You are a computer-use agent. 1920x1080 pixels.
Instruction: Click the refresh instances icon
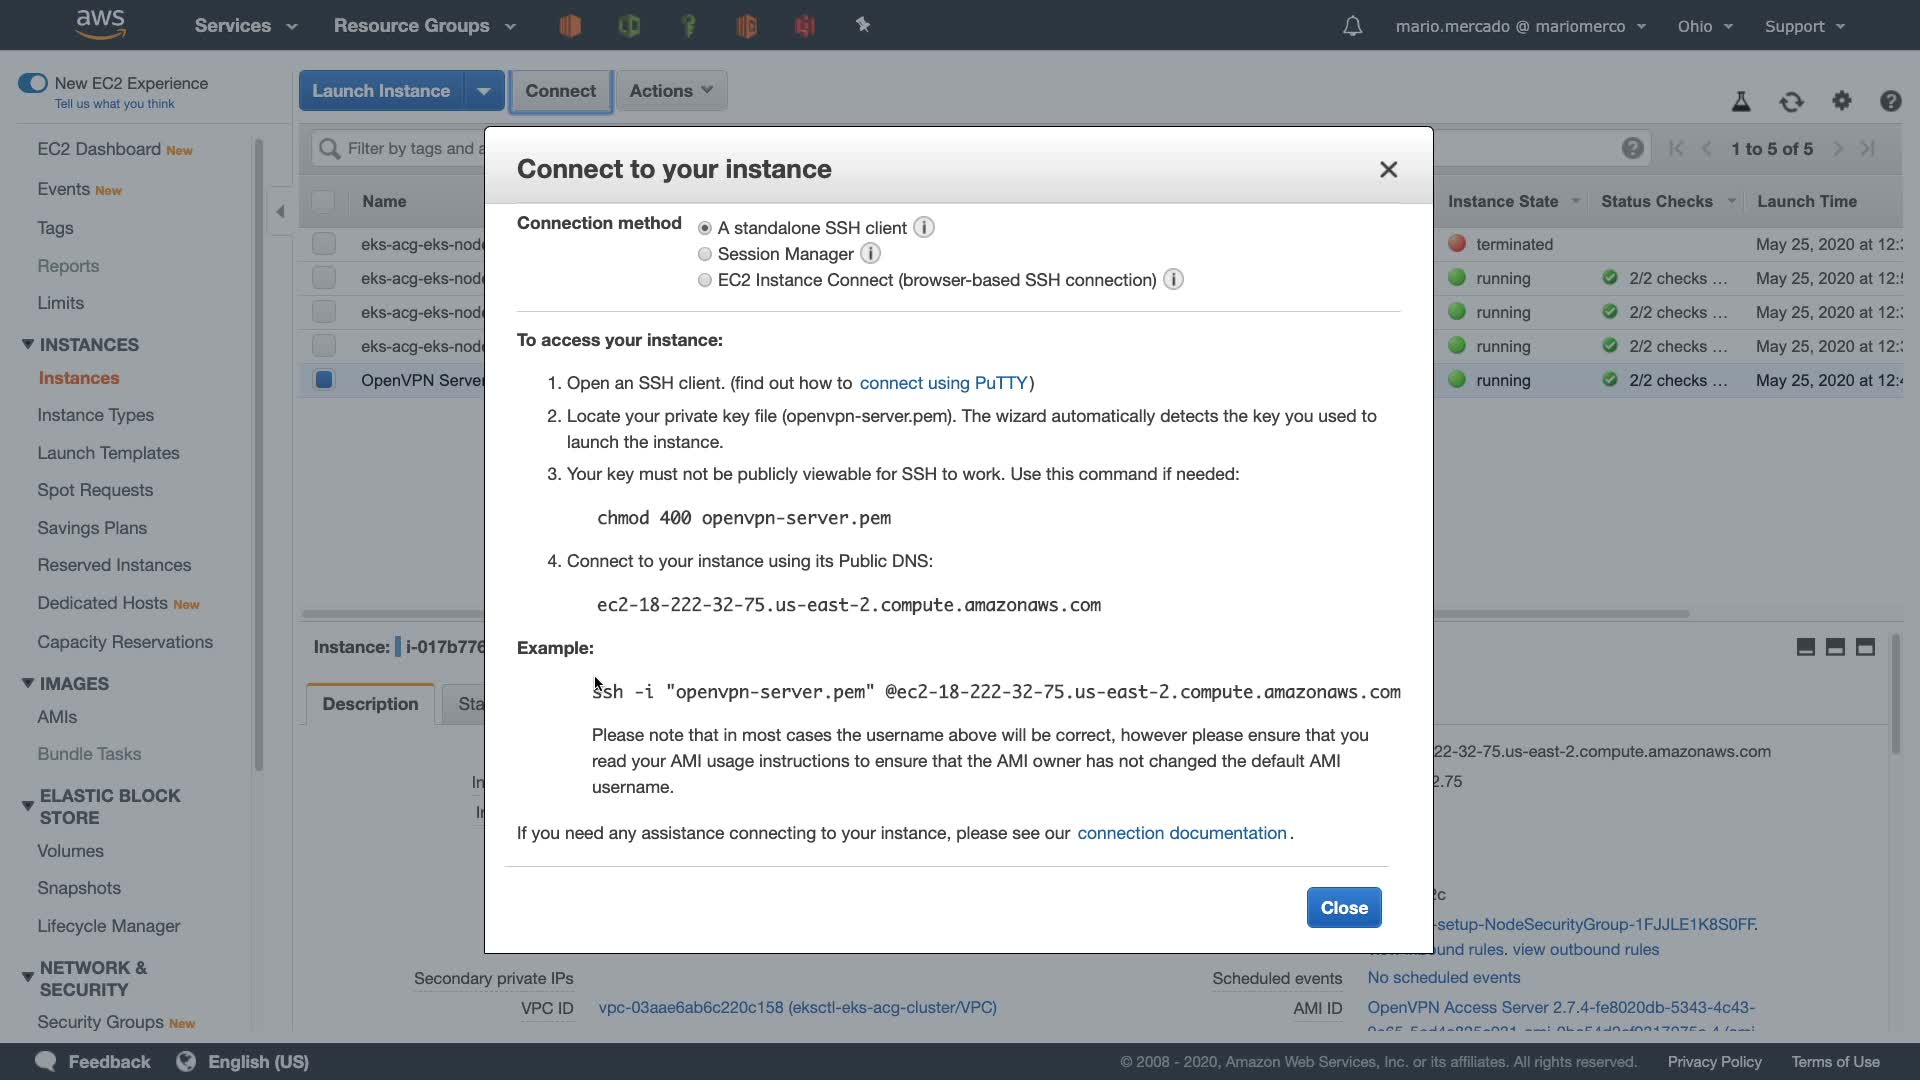[x=1791, y=101]
